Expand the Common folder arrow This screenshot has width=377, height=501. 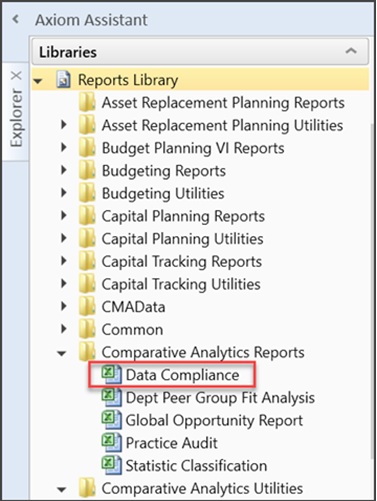64,329
